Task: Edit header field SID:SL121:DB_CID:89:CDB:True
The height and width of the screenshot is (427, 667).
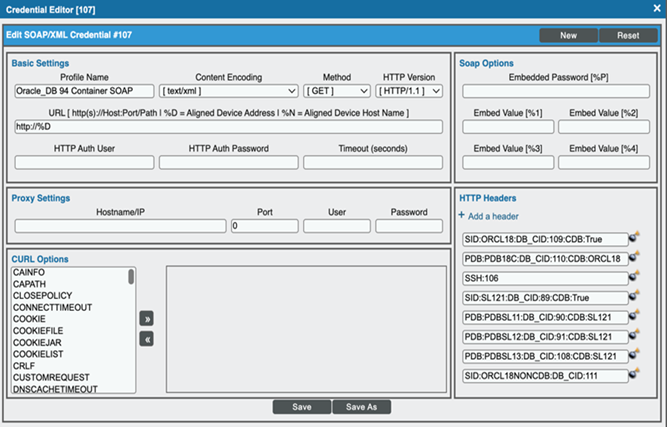Action: tap(545, 298)
